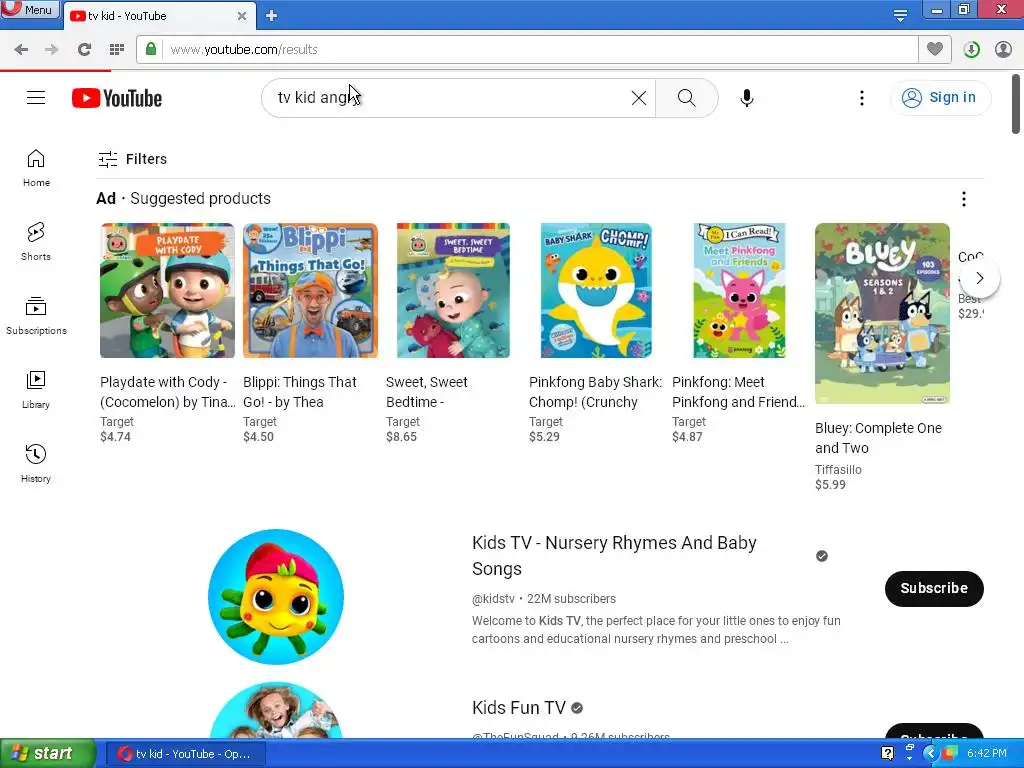Start voice search with the microphone icon
Screen dimensions: 1024x768
pyautogui.click(x=746, y=98)
